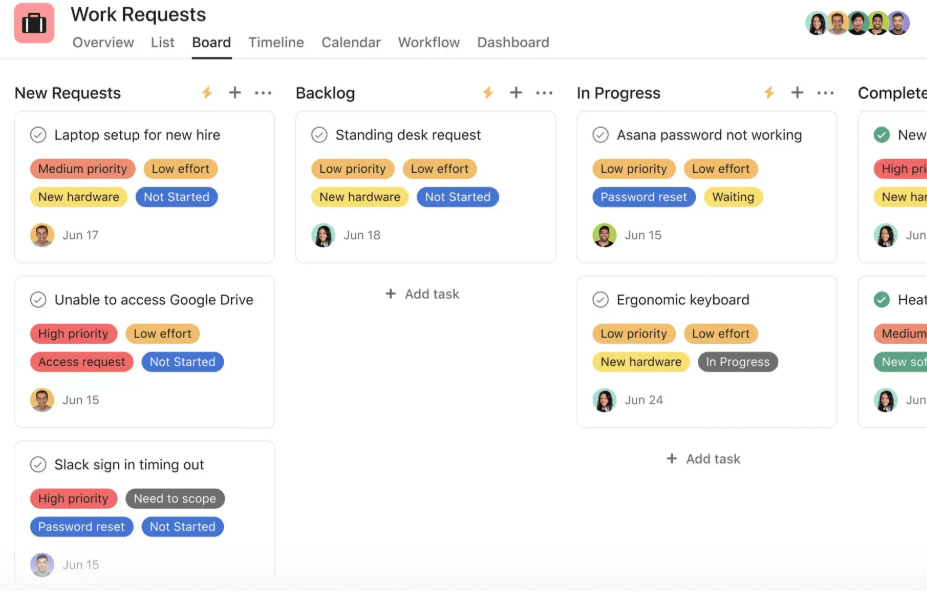Uncheck first completed task in Complete column

pos(881,135)
